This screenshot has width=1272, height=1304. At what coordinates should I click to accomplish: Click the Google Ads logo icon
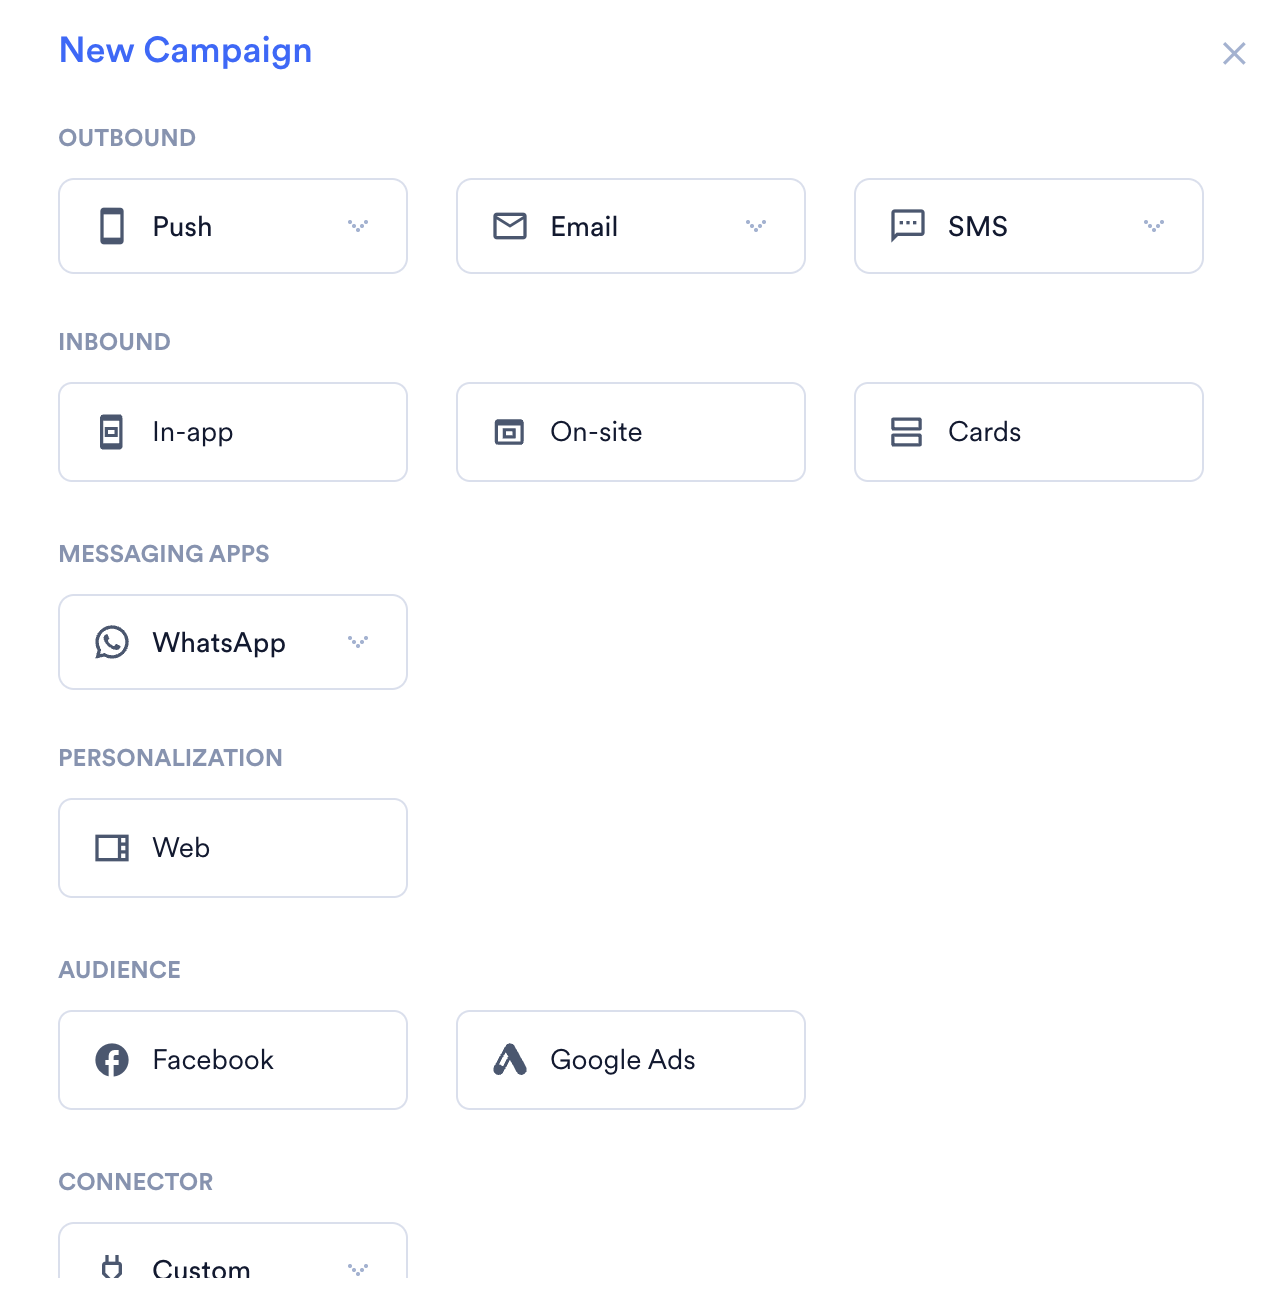pyautogui.click(x=510, y=1060)
